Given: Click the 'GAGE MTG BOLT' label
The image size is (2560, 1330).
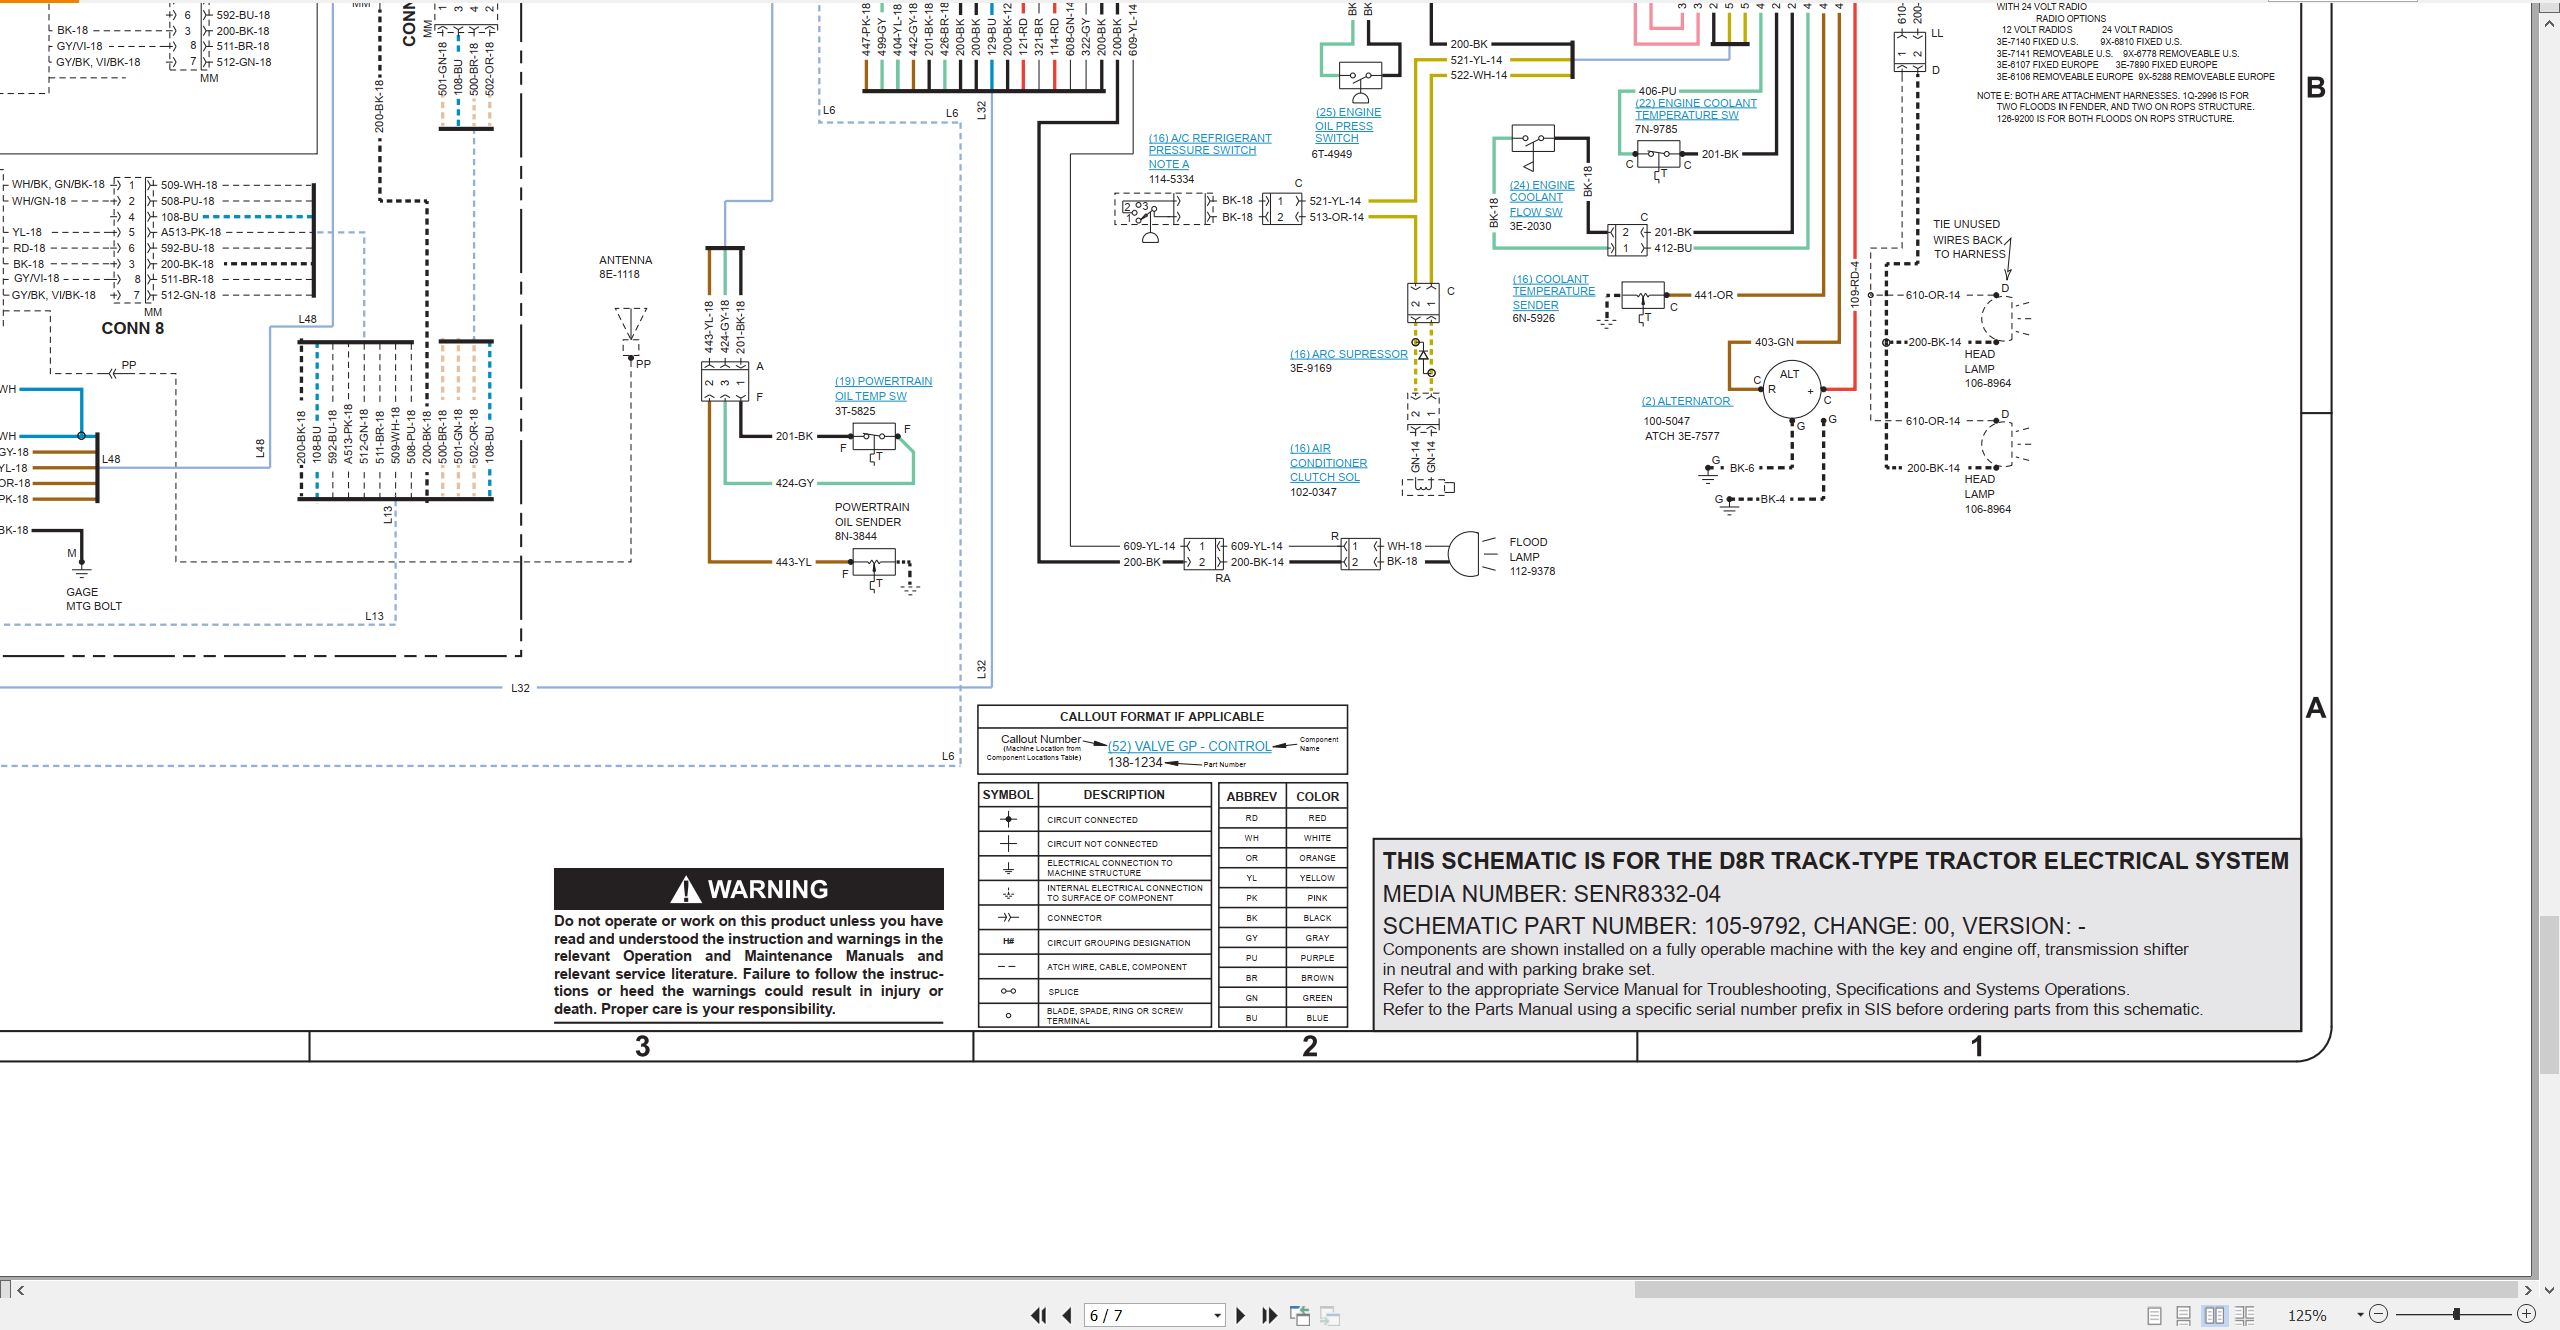Looking at the screenshot, I should pyautogui.click(x=94, y=599).
